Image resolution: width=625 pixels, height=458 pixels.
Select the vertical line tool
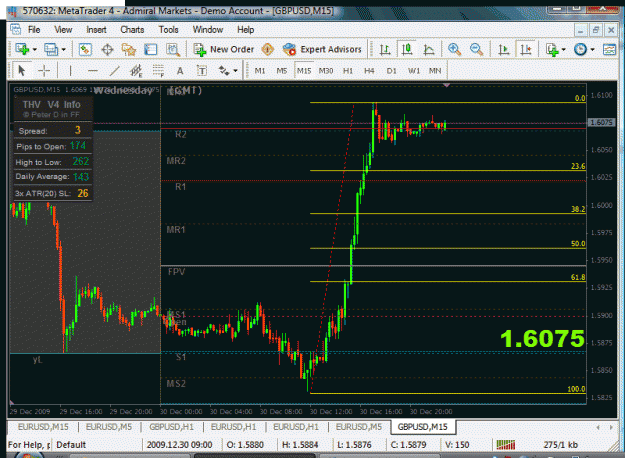click(x=71, y=71)
